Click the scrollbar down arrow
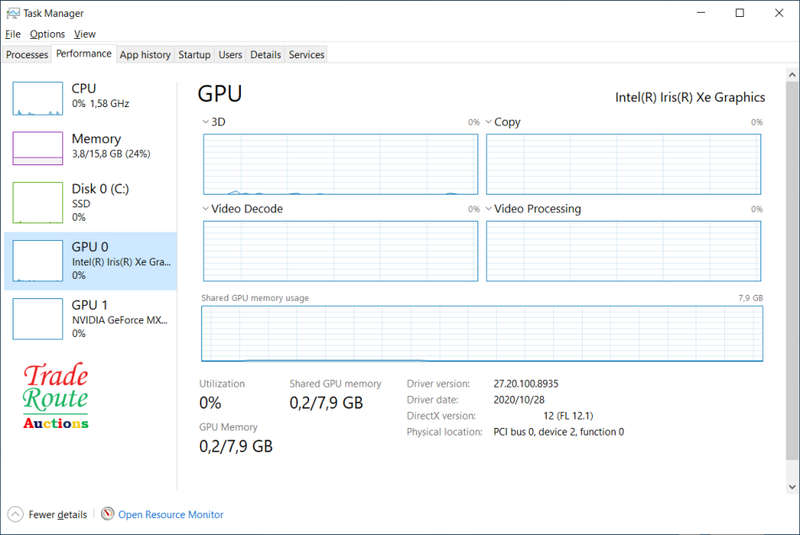 pyautogui.click(x=792, y=487)
